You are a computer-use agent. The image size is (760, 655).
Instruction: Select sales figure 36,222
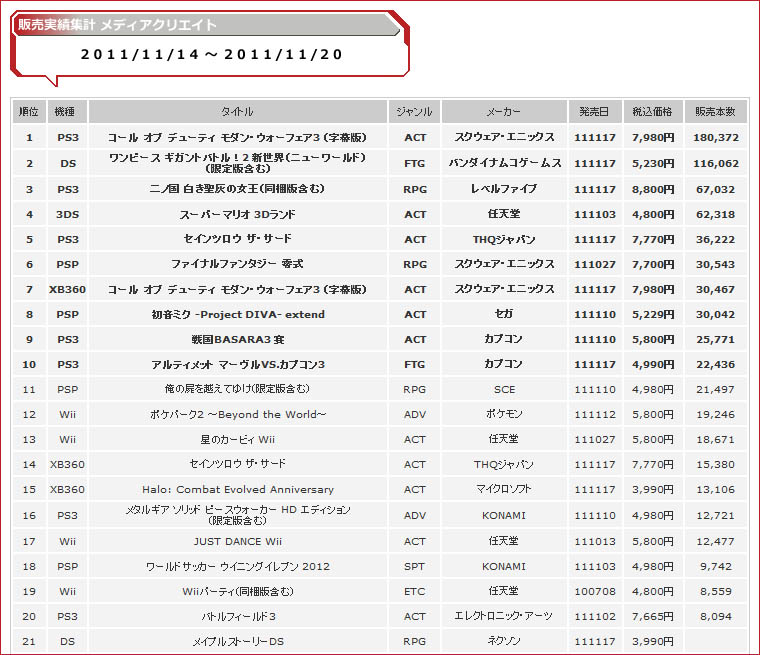[716, 240]
